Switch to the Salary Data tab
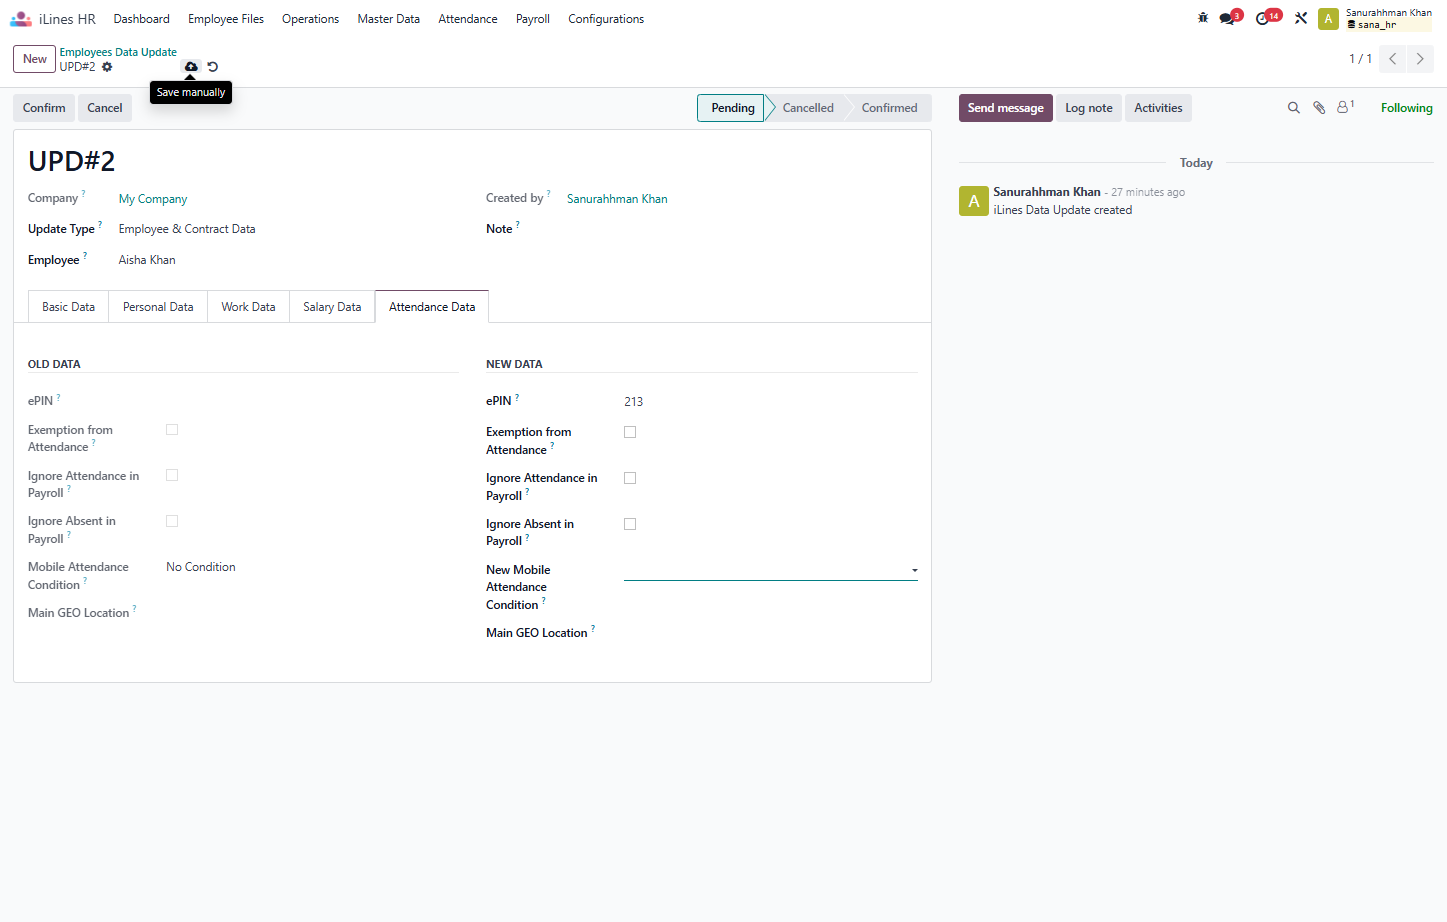Image resolution: width=1447 pixels, height=922 pixels. pos(332,307)
